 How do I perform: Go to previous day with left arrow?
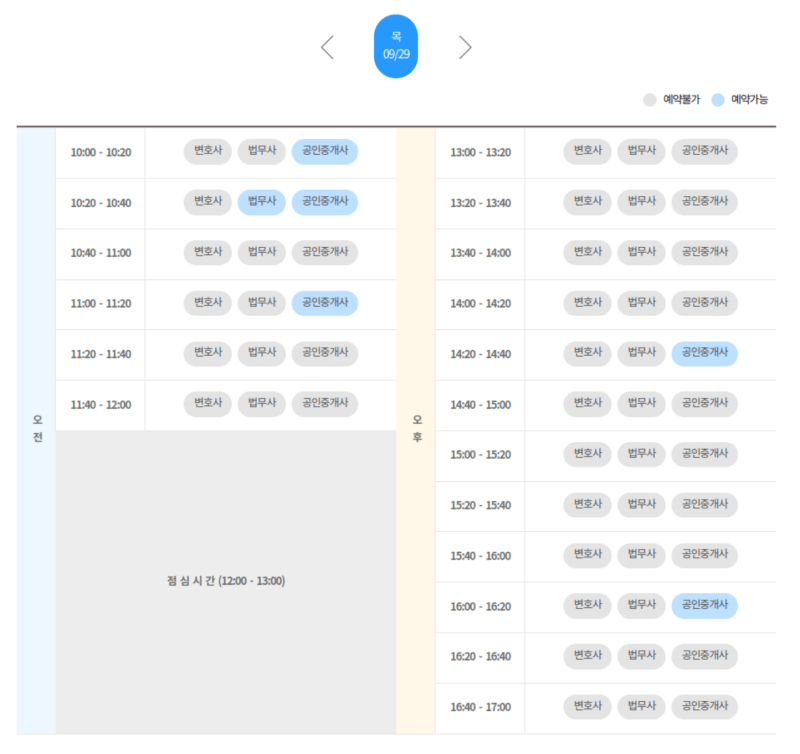[327, 47]
